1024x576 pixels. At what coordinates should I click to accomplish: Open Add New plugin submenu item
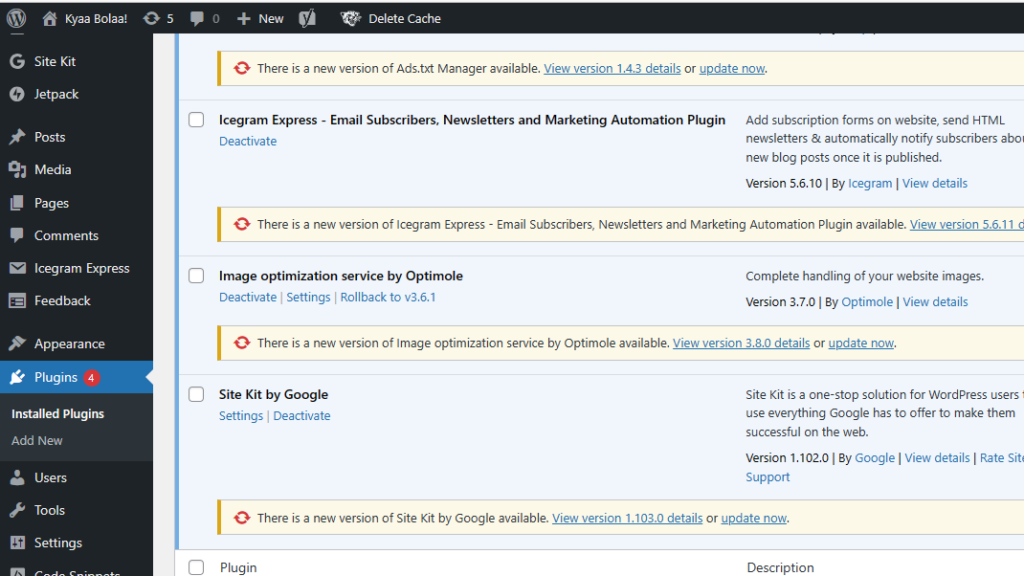pos(37,441)
